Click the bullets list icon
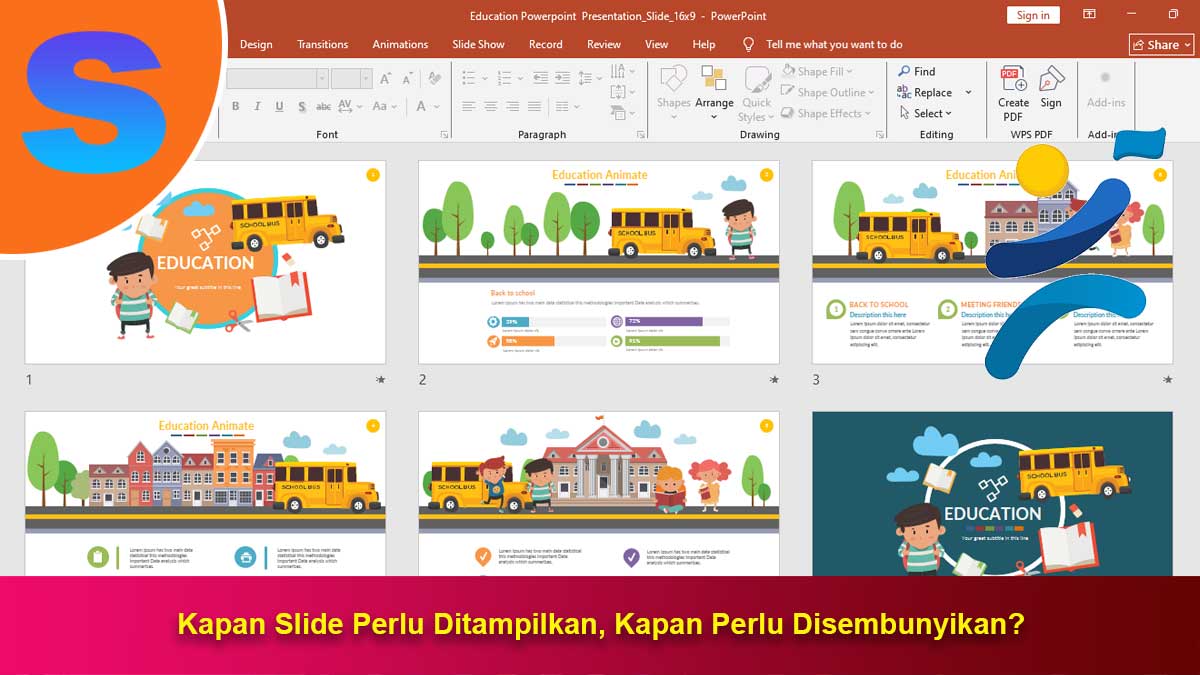The width and height of the screenshot is (1200, 675). 469,77
